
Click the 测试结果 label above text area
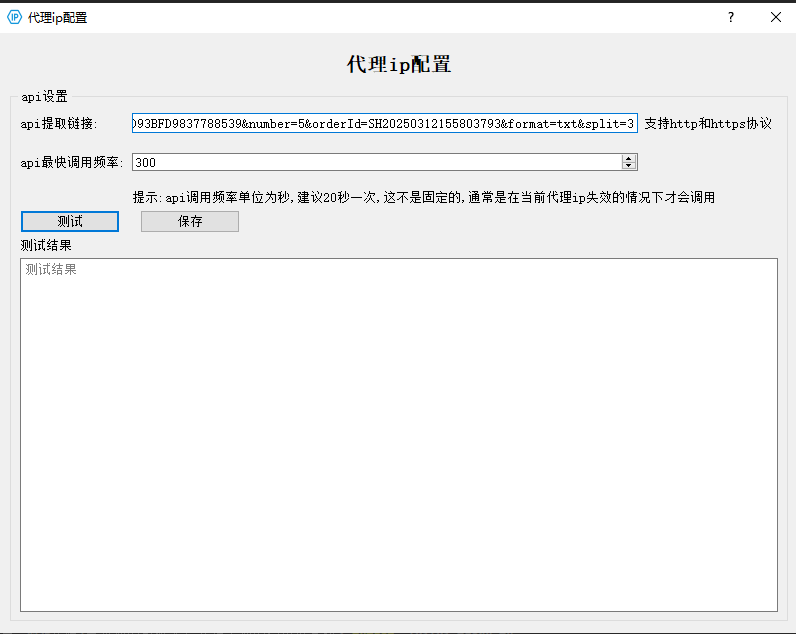coord(46,245)
